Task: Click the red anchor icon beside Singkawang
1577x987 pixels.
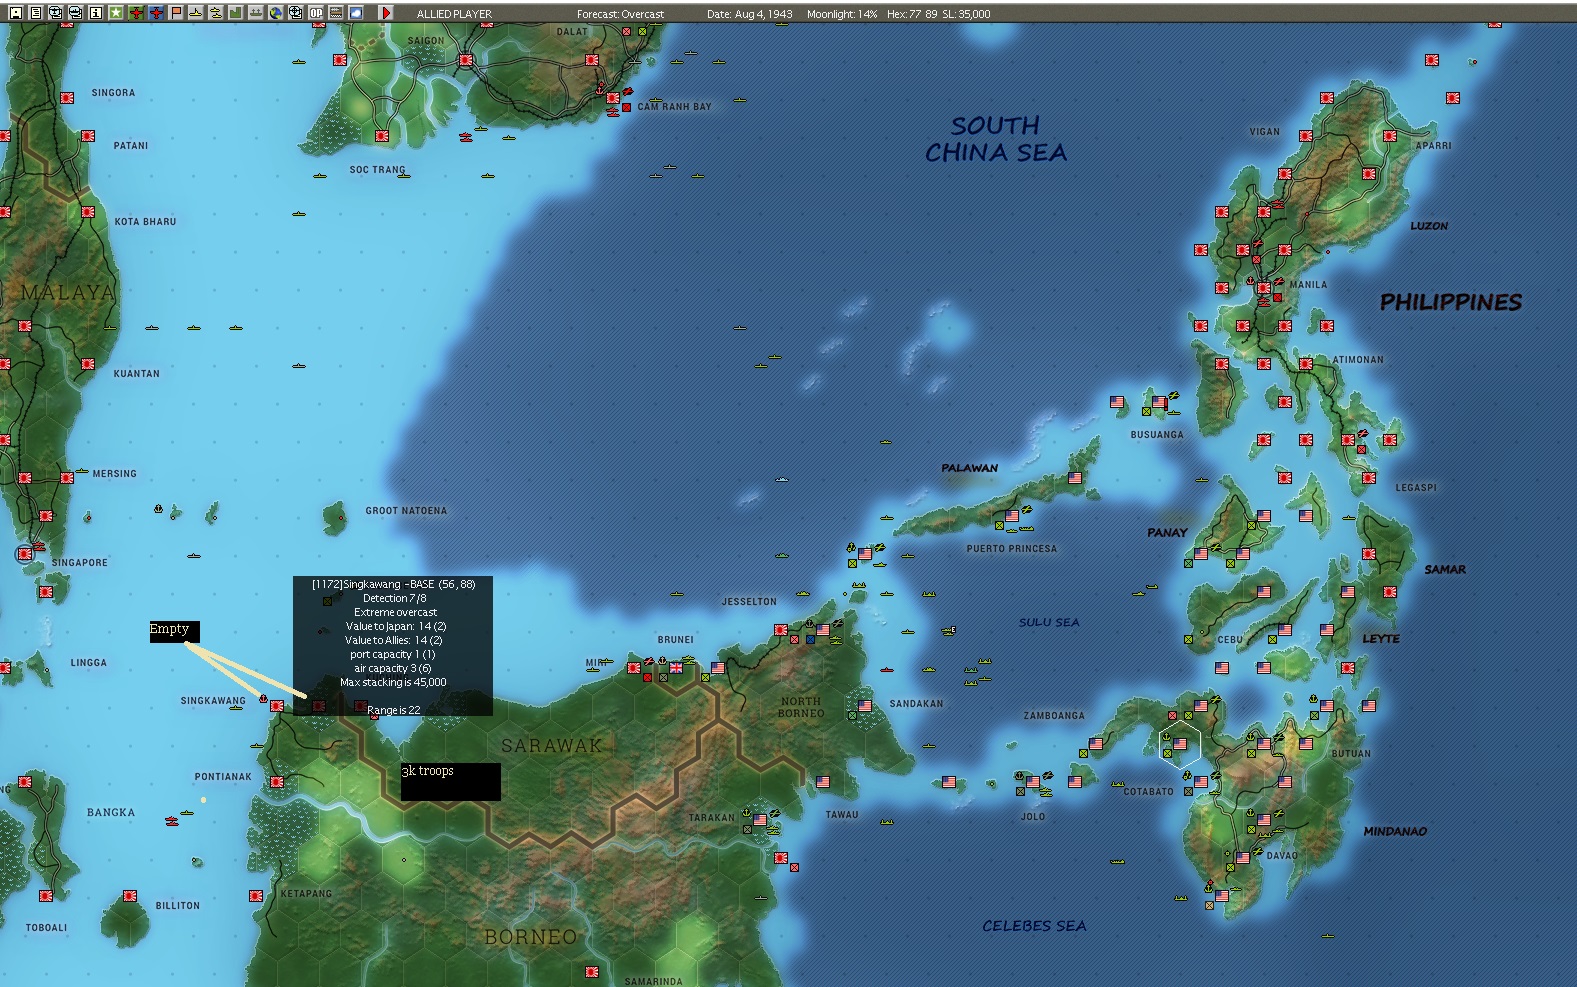Action: point(264,699)
